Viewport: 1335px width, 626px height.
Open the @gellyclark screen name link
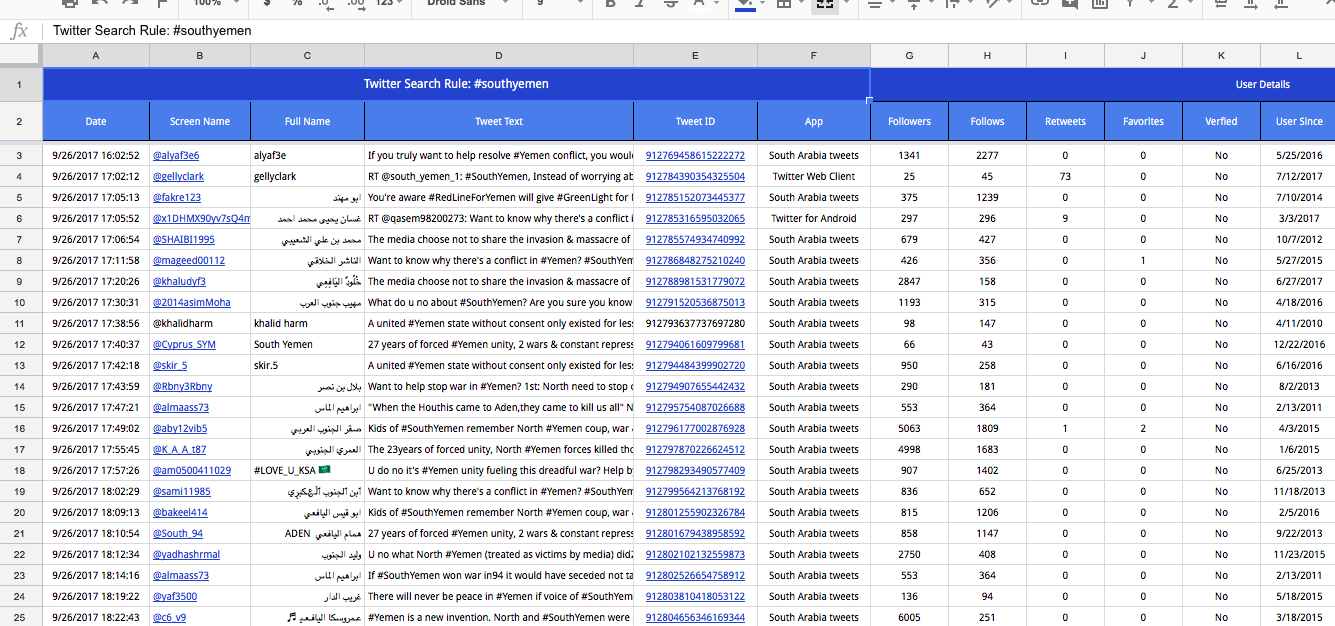[178, 177]
